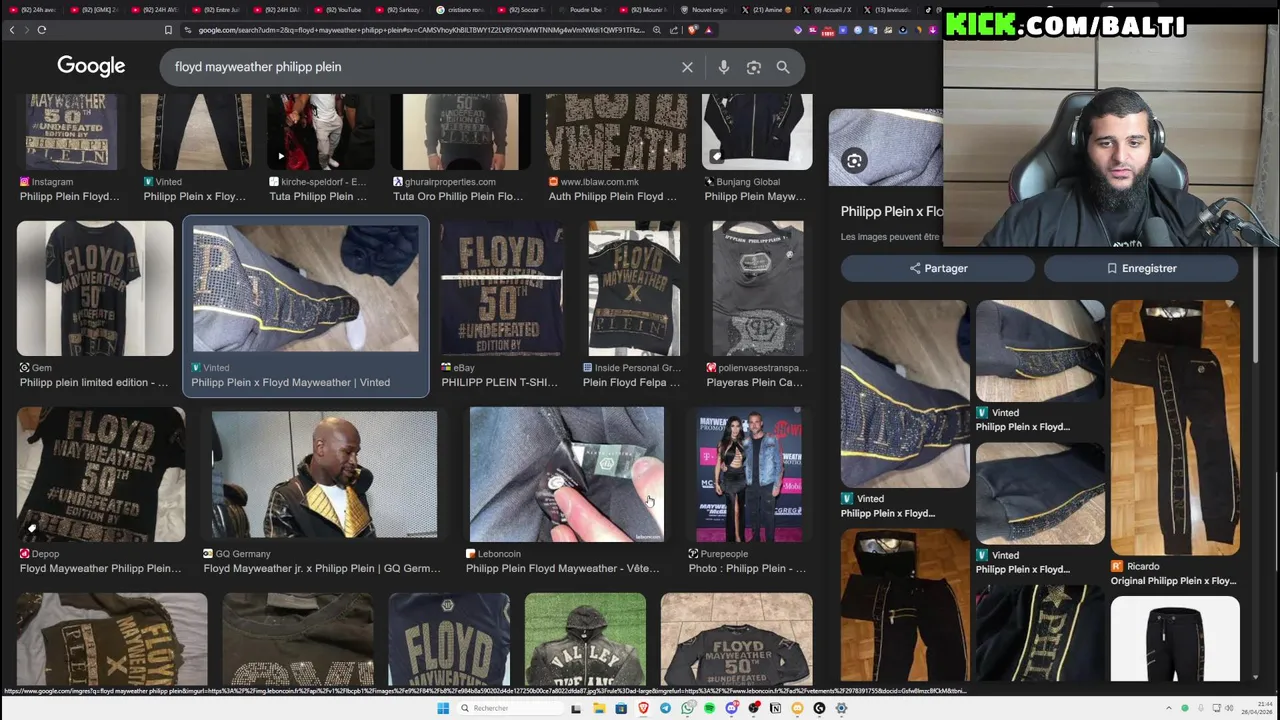The image size is (1280, 720).
Task: Switch to the Accueil / X browser tab
Action: (x=828, y=9)
